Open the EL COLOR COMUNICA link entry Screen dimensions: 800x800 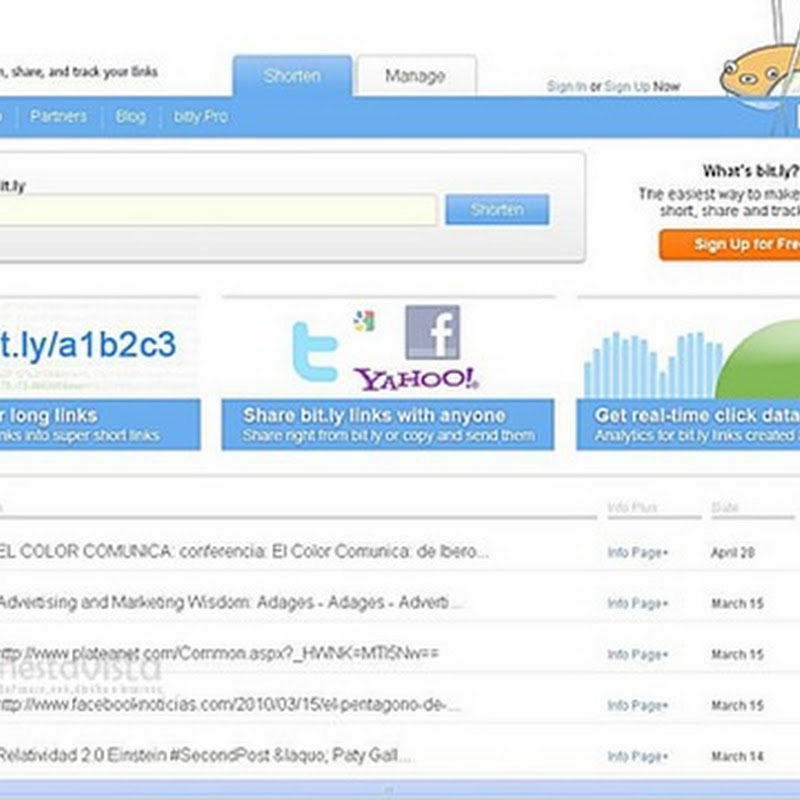[244, 552]
